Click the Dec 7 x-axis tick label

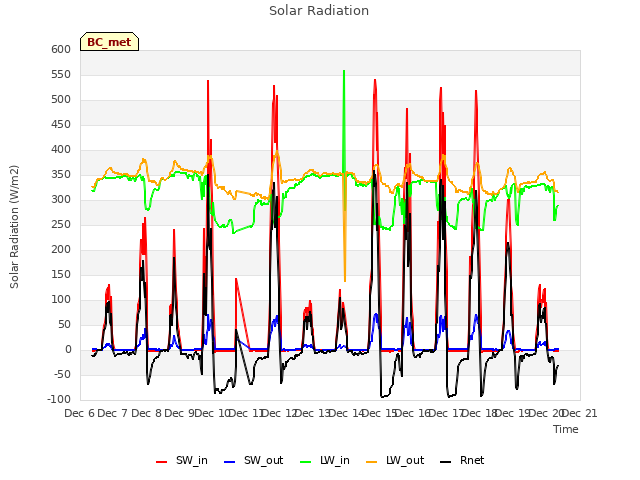(x=113, y=413)
